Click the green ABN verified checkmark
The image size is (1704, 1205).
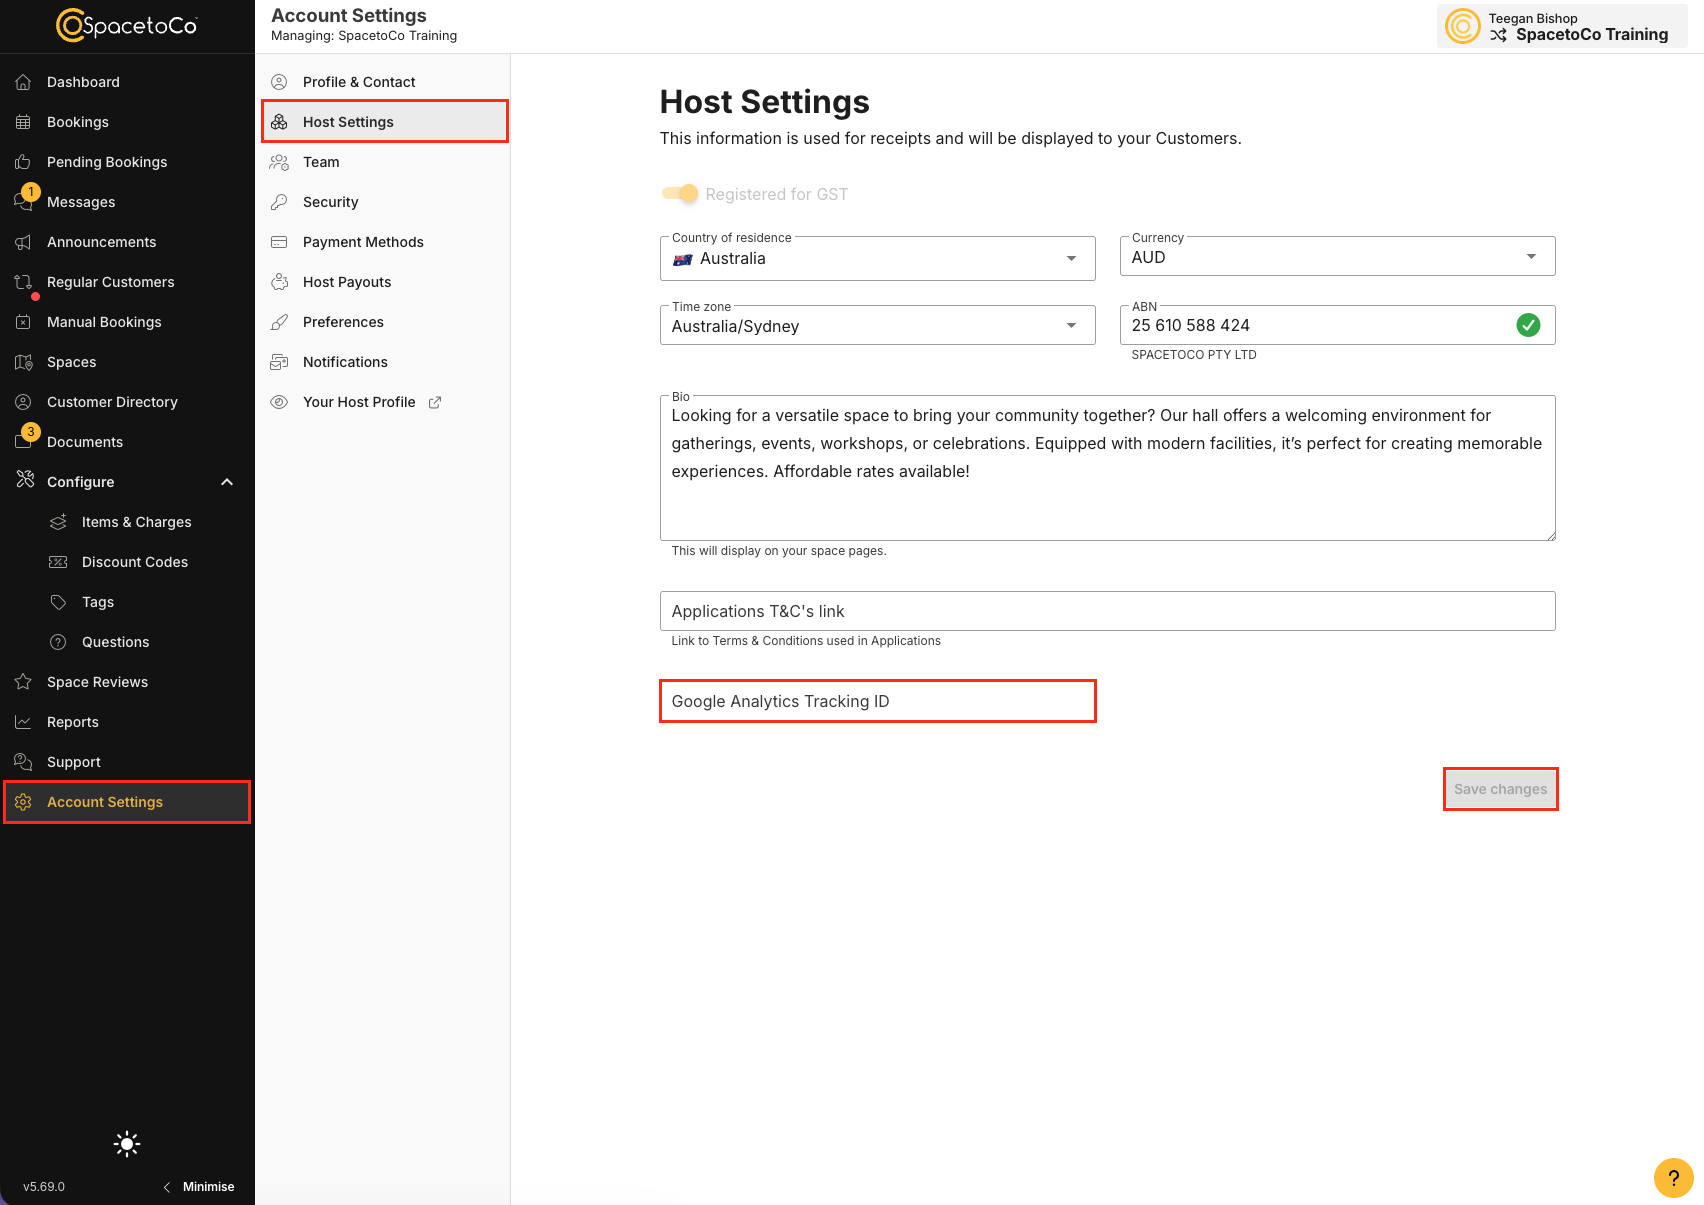(1528, 325)
